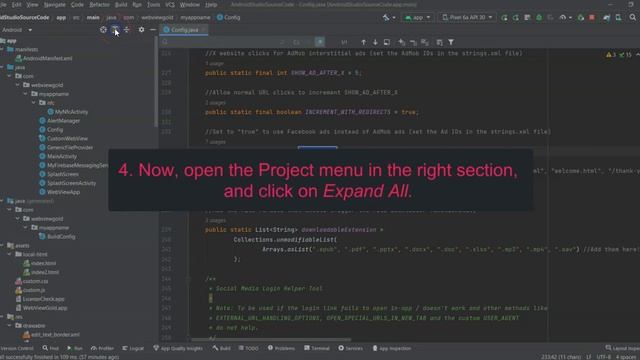Open Search Everywhere magnifier icon
Image resolution: width=640 pixels, height=360 pixels.
[633, 18]
